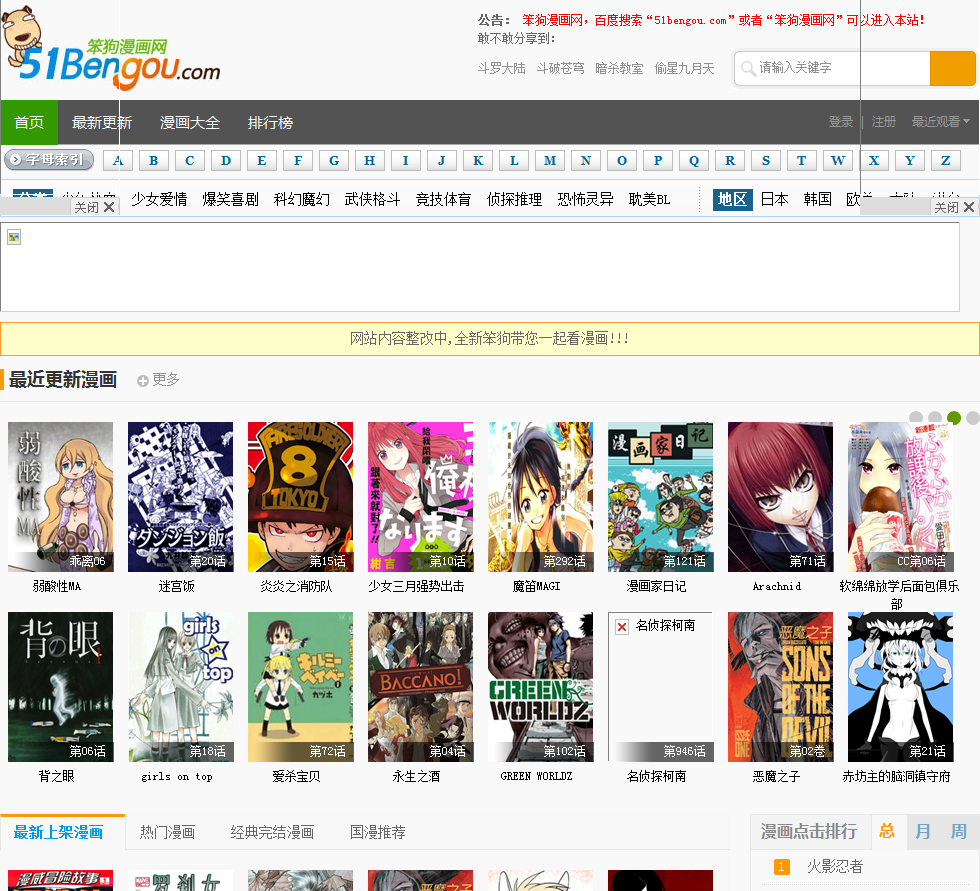This screenshot has width=980, height=891.
Task: Click the 更多 plus icon link
Action: [159, 379]
